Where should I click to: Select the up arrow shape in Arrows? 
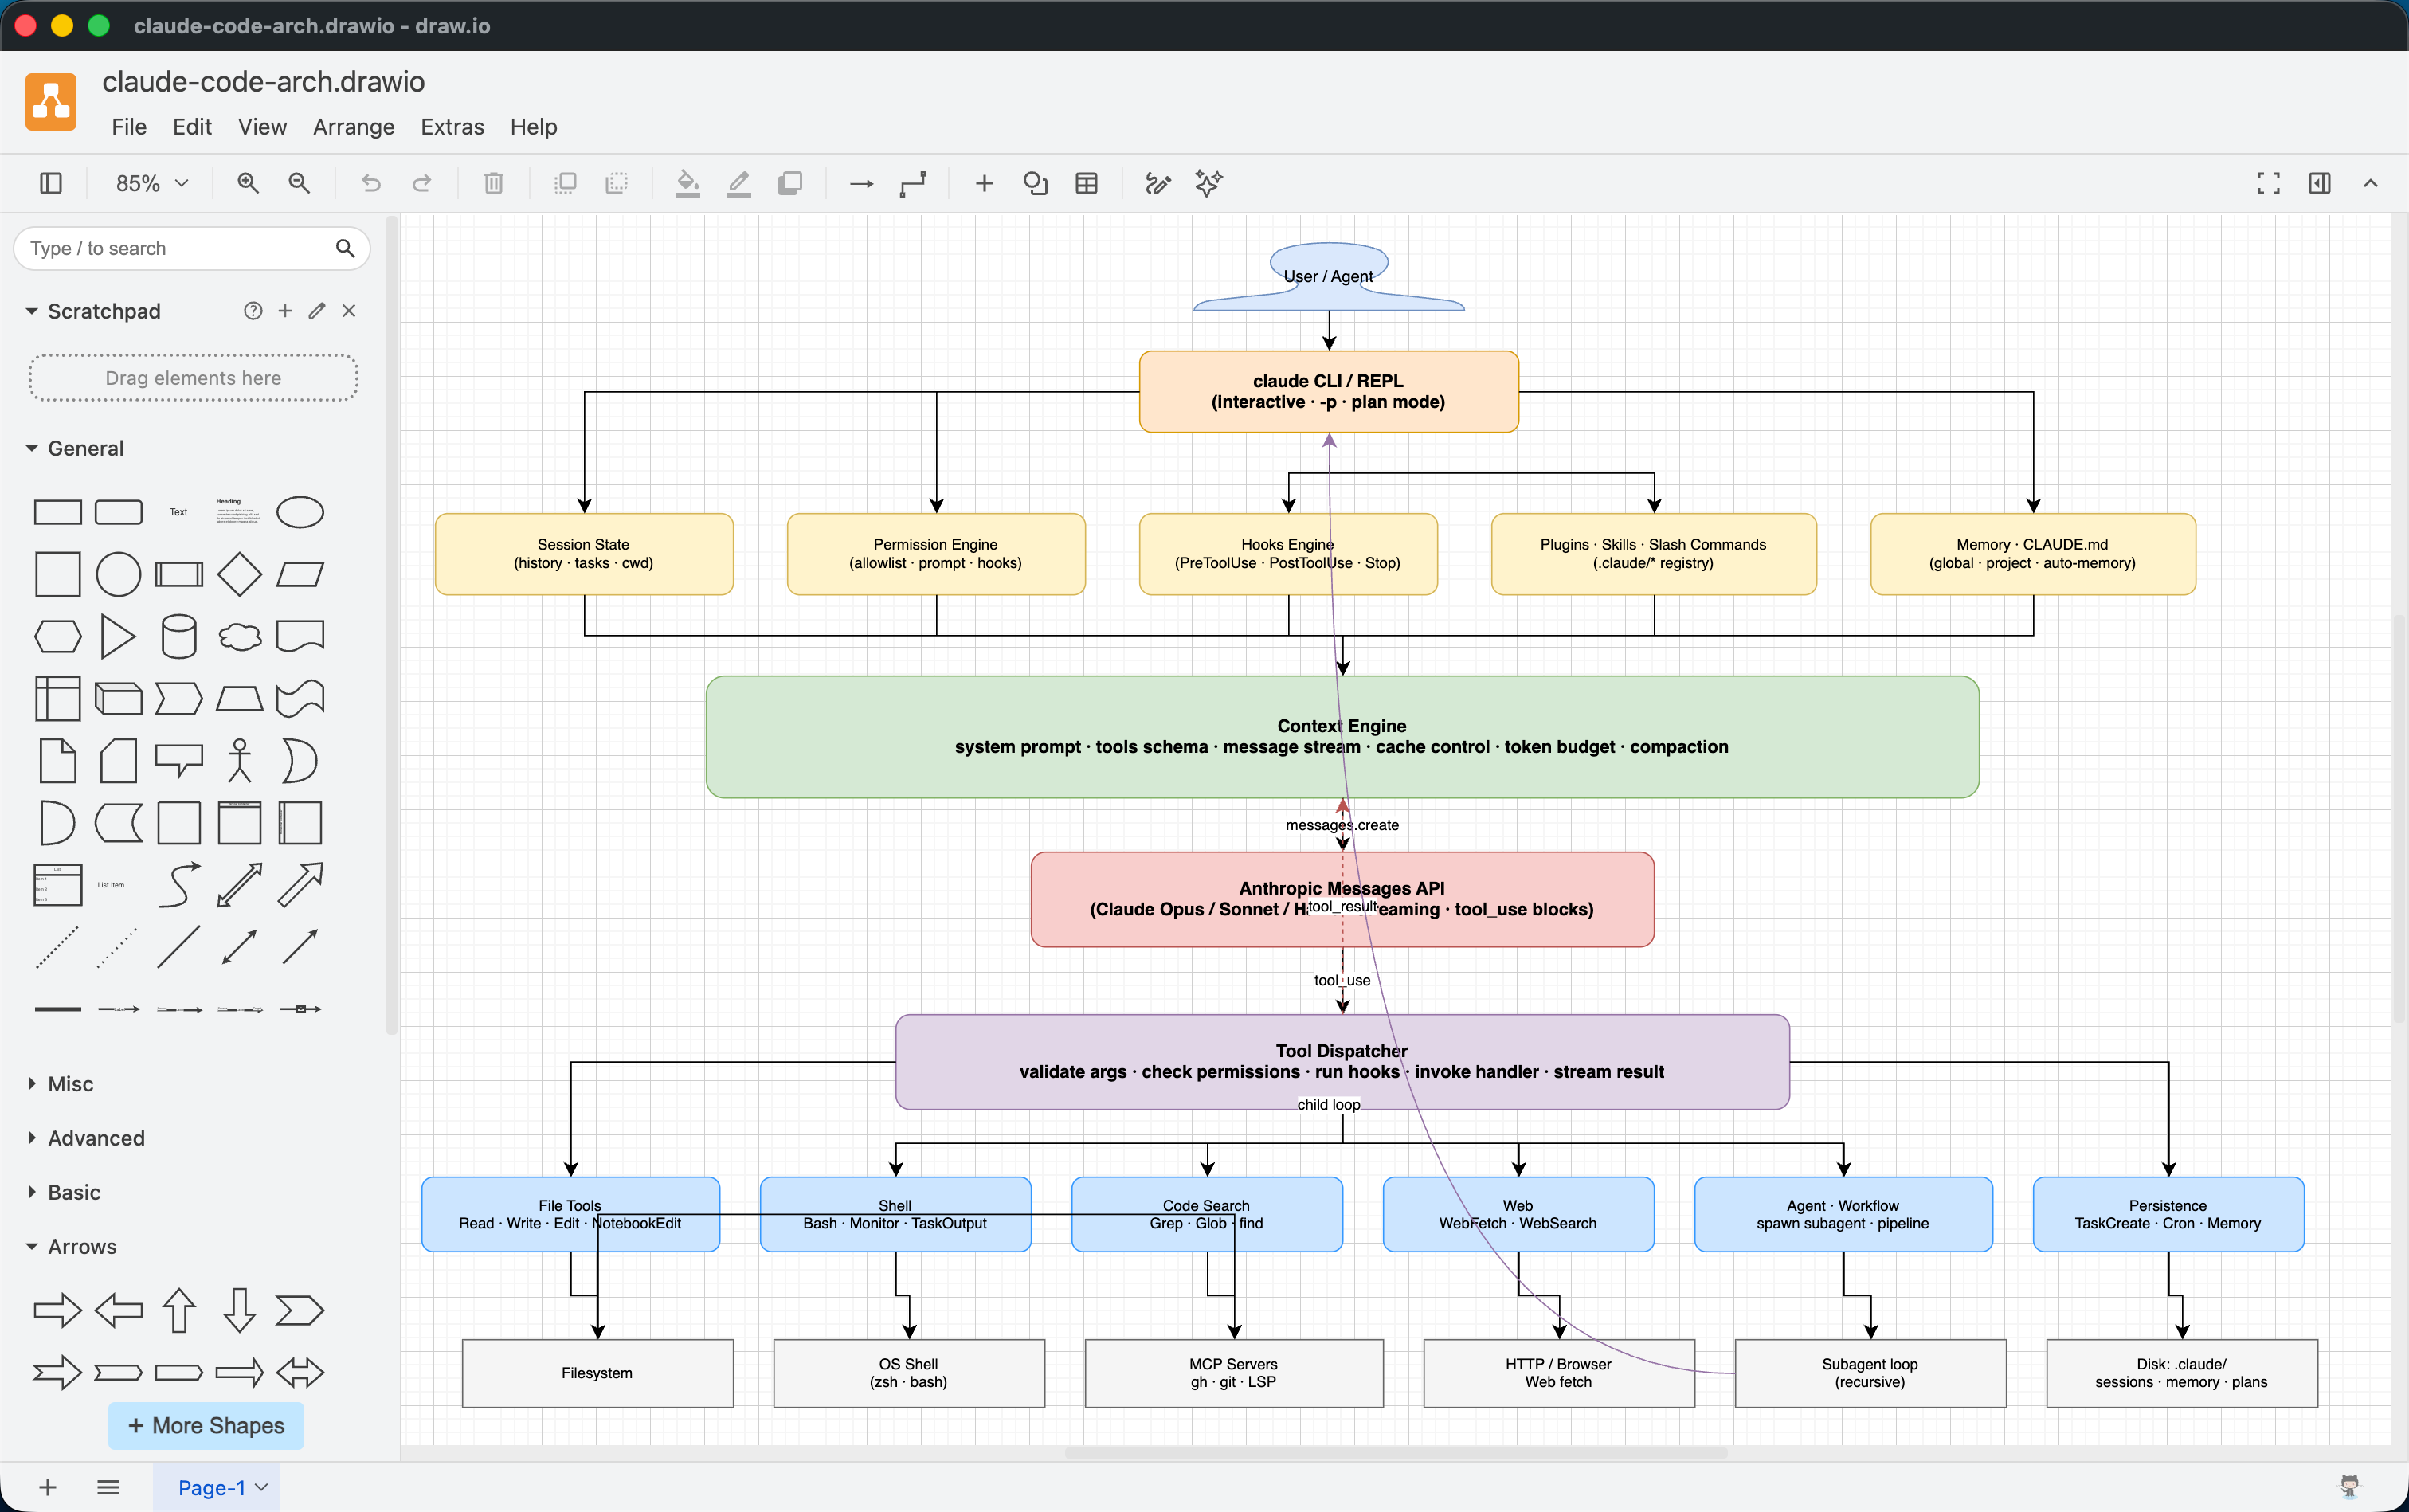(x=179, y=1310)
